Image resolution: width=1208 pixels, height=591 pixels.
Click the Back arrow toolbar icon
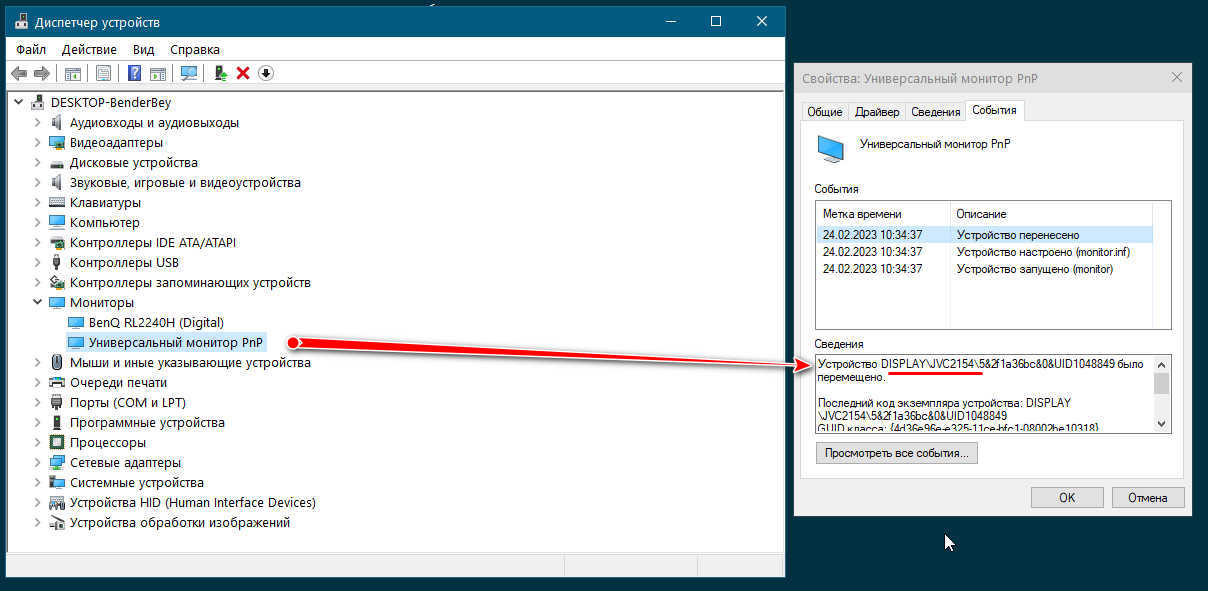[x=18, y=73]
